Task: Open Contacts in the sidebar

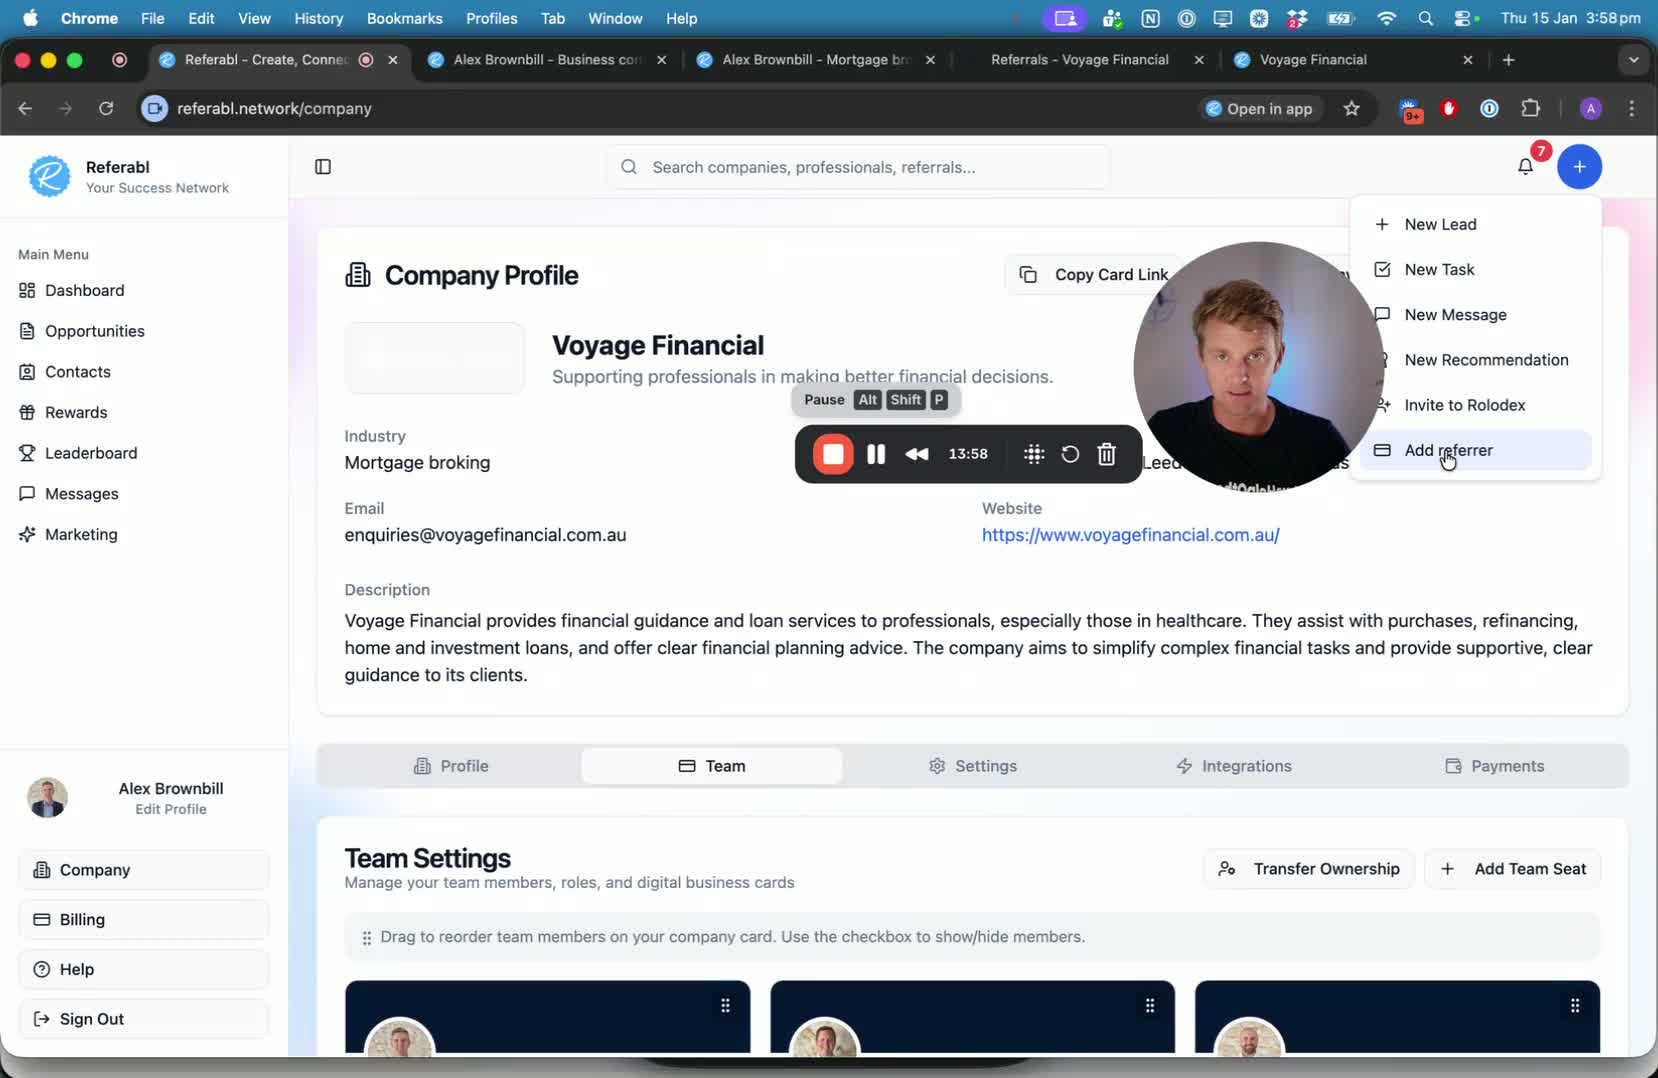Action: point(65,371)
